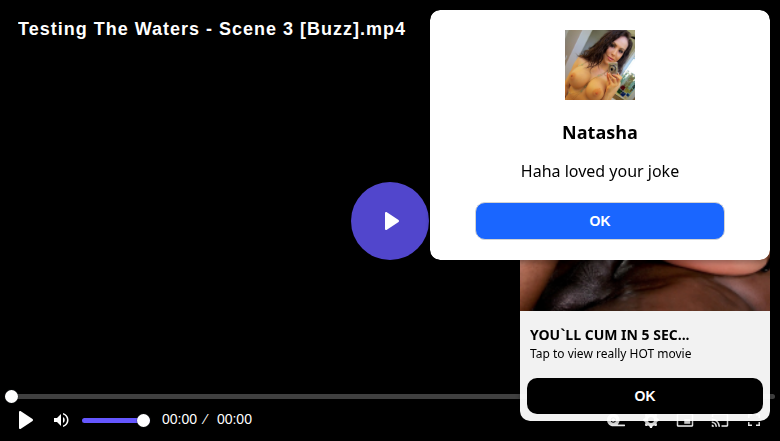Image resolution: width=780 pixels, height=441 pixels.
Task: Click the "Tap to view really HOT movie" text
Action: pyautogui.click(x=610, y=353)
